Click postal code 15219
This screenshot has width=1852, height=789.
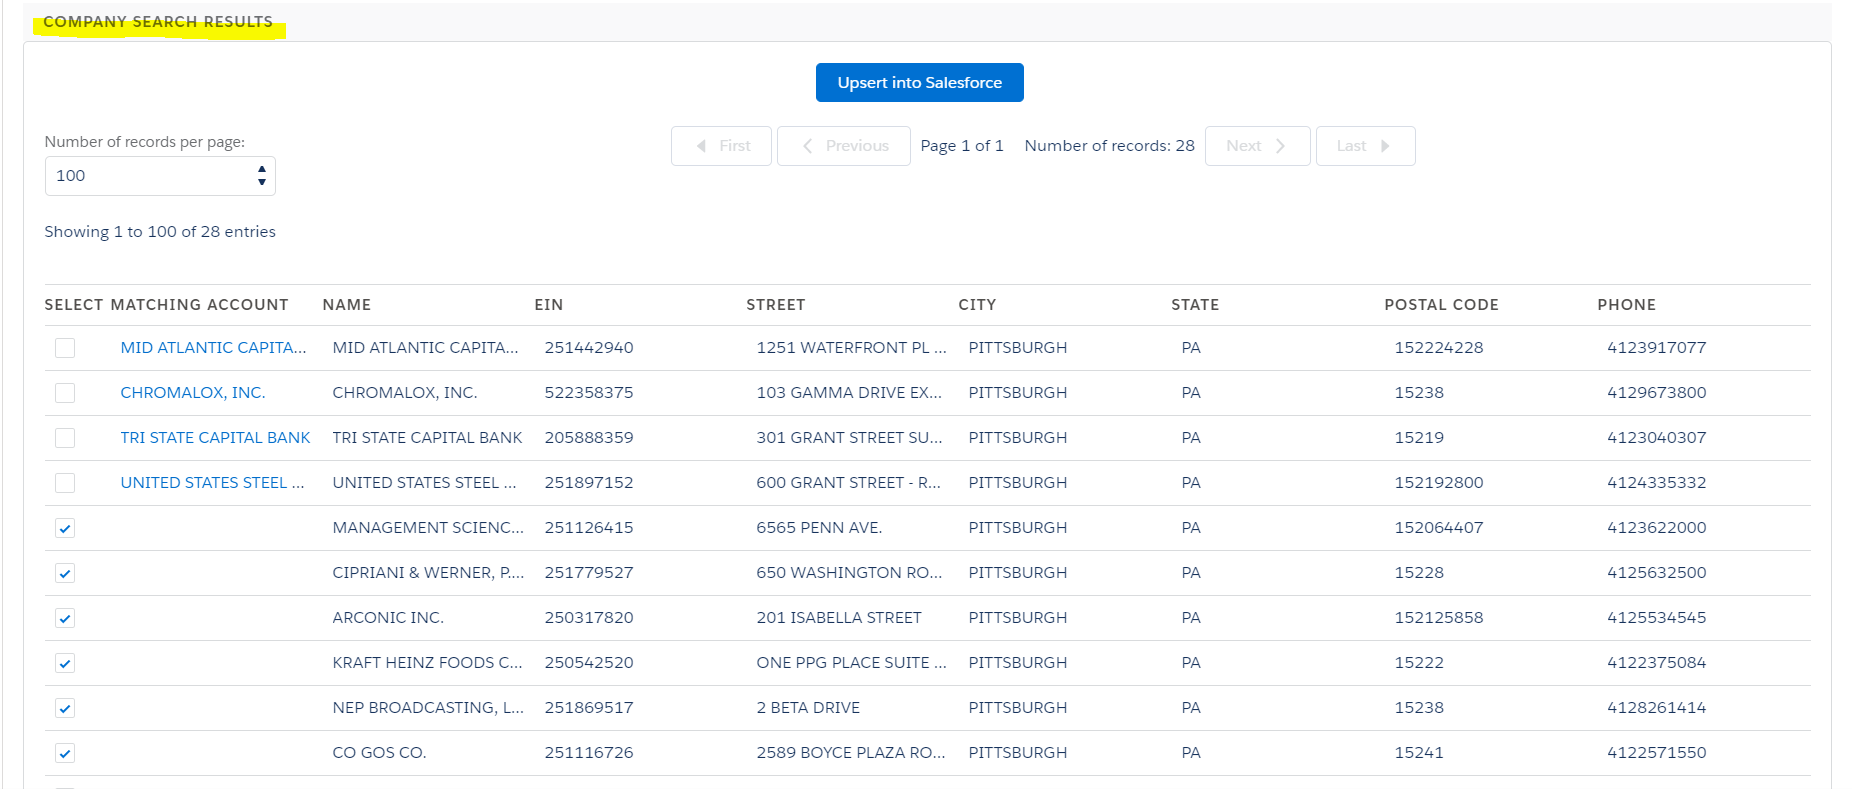pos(1419,438)
